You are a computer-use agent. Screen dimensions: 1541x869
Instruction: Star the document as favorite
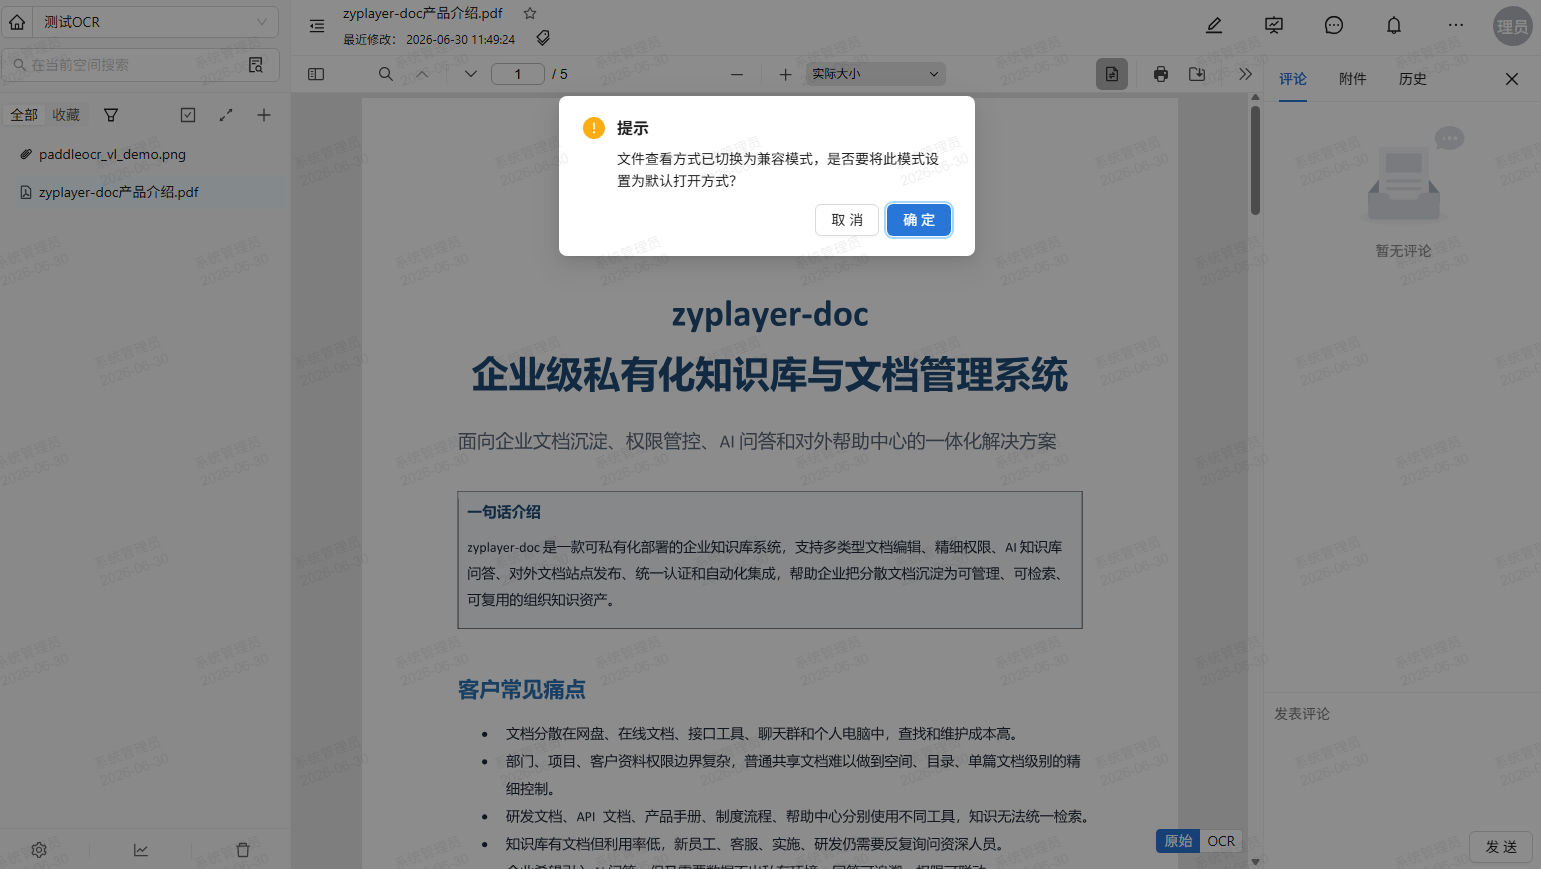(x=530, y=13)
